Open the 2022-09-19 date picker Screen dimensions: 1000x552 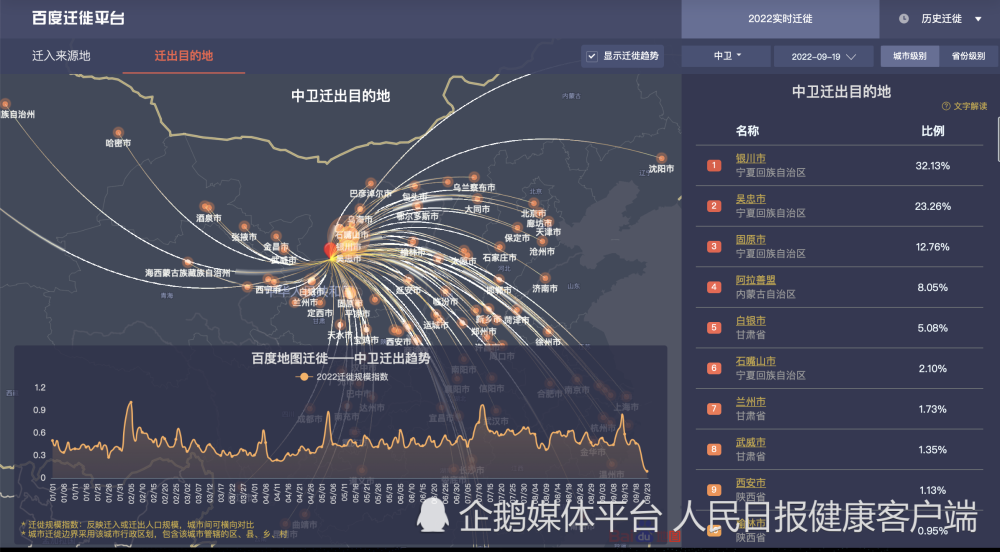coord(823,56)
